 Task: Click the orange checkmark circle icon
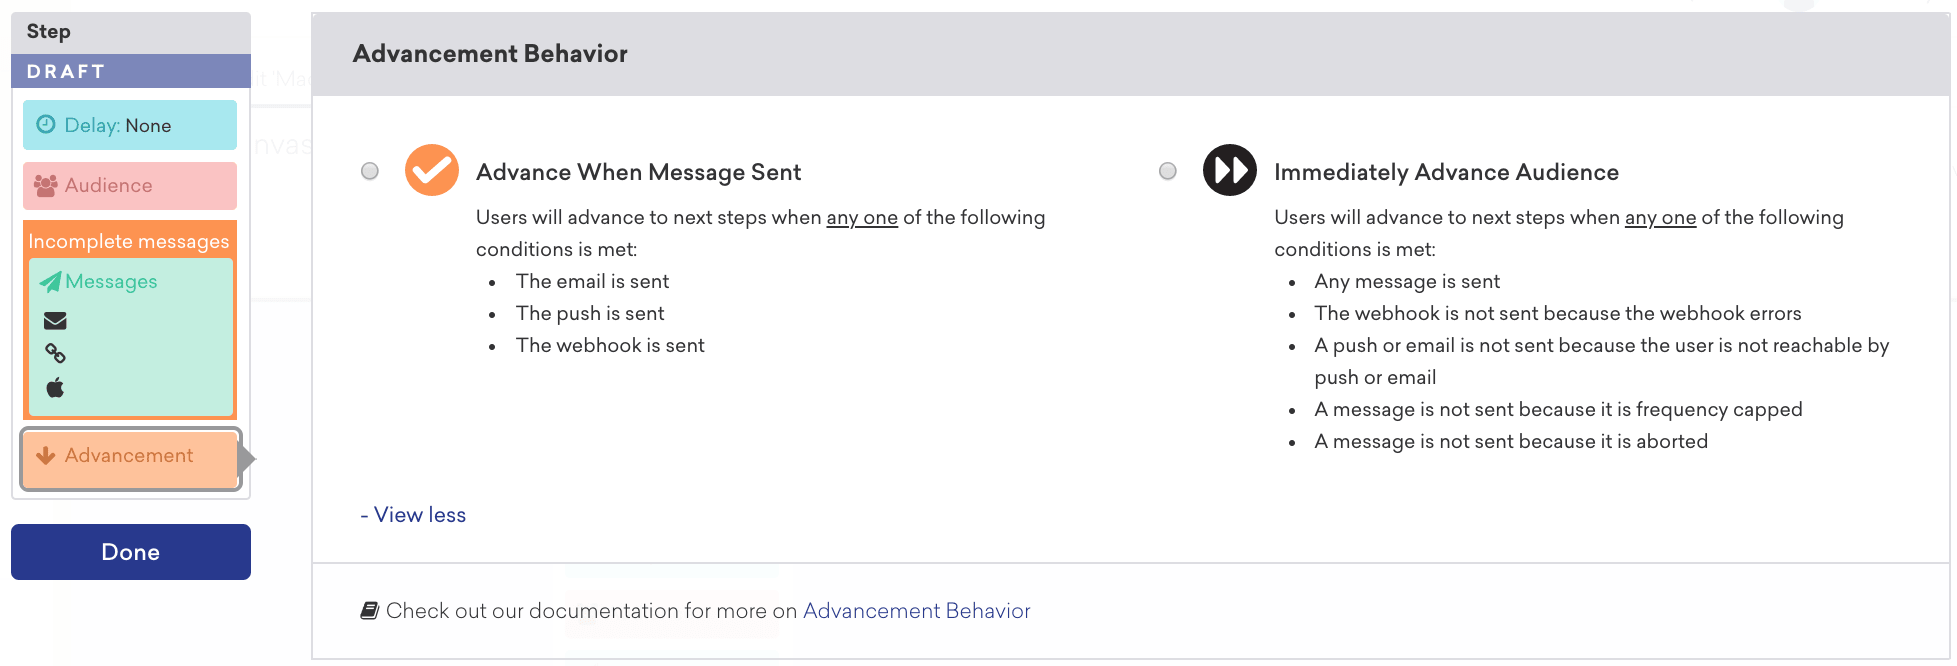[x=431, y=170]
